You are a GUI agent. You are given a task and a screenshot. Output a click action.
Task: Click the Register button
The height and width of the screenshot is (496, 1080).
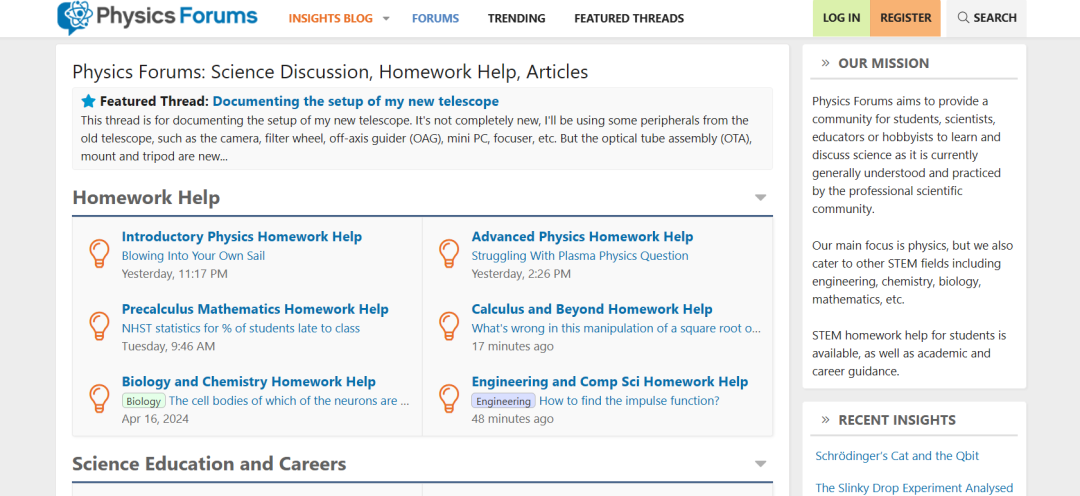(905, 18)
